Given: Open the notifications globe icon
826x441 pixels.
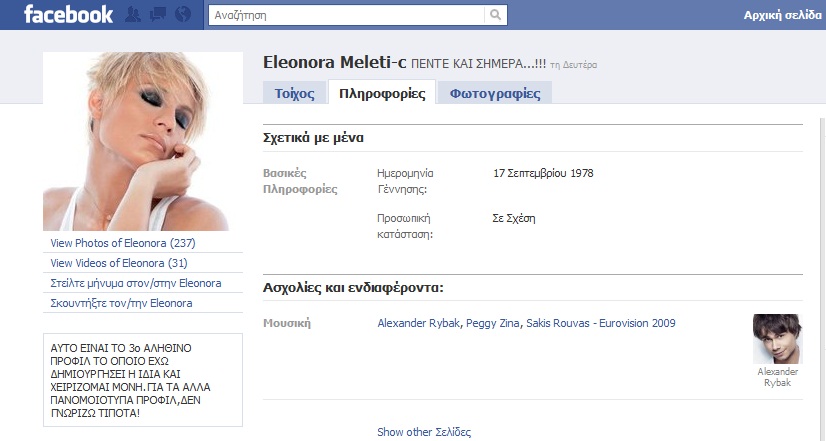Looking at the screenshot, I should pyautogui.click(x=183, y=15).
